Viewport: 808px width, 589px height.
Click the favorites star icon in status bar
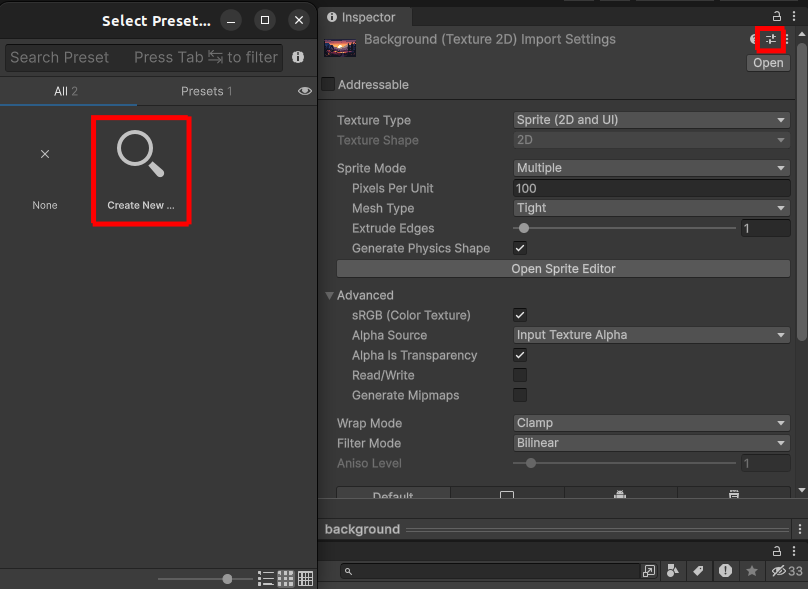752,571
